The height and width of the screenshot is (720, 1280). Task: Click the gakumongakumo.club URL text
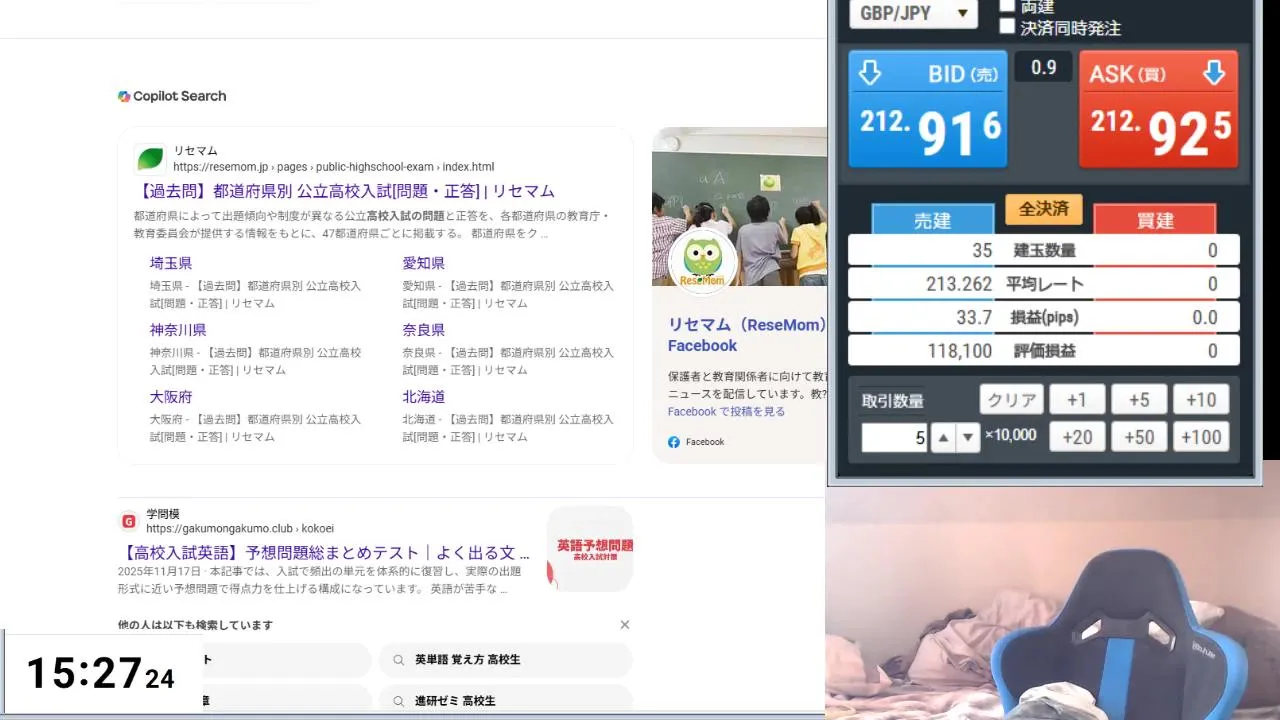240,528
